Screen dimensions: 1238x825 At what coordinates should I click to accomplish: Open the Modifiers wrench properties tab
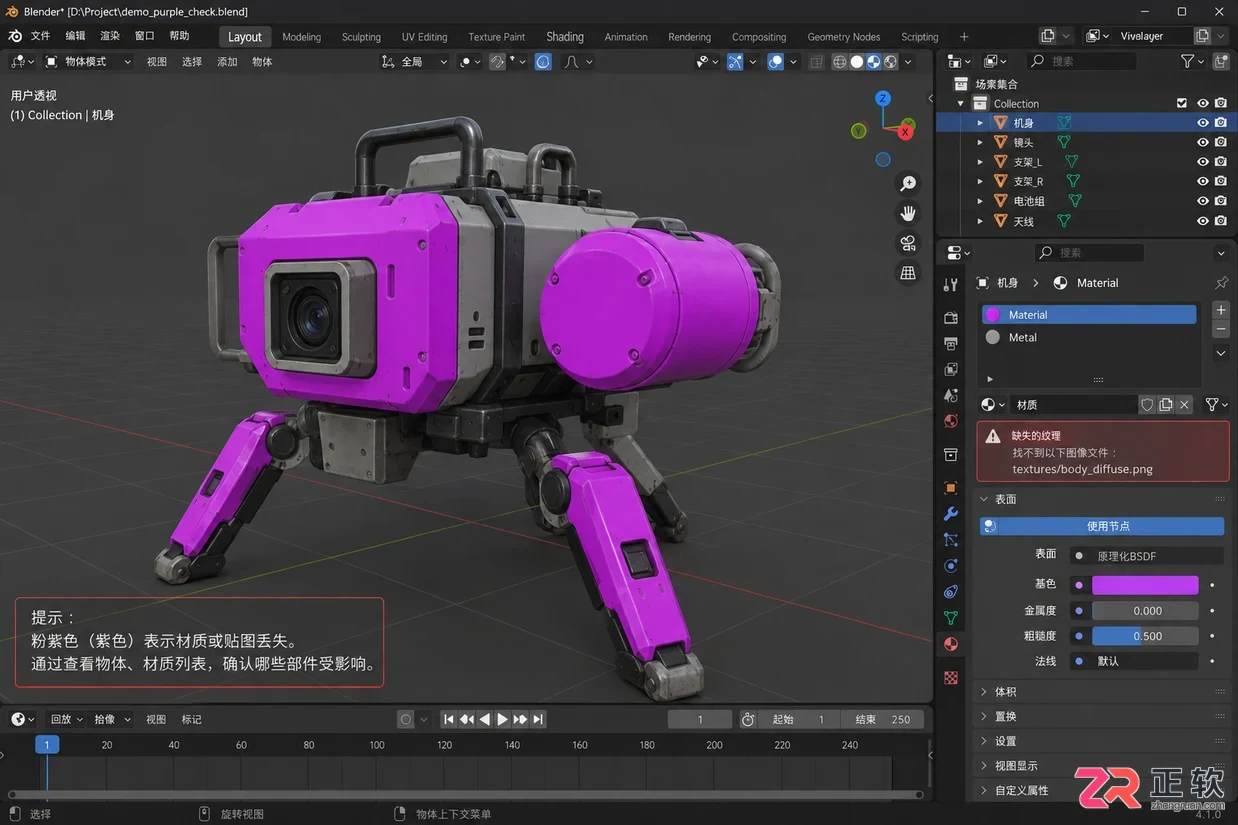(x=951, y=514)
